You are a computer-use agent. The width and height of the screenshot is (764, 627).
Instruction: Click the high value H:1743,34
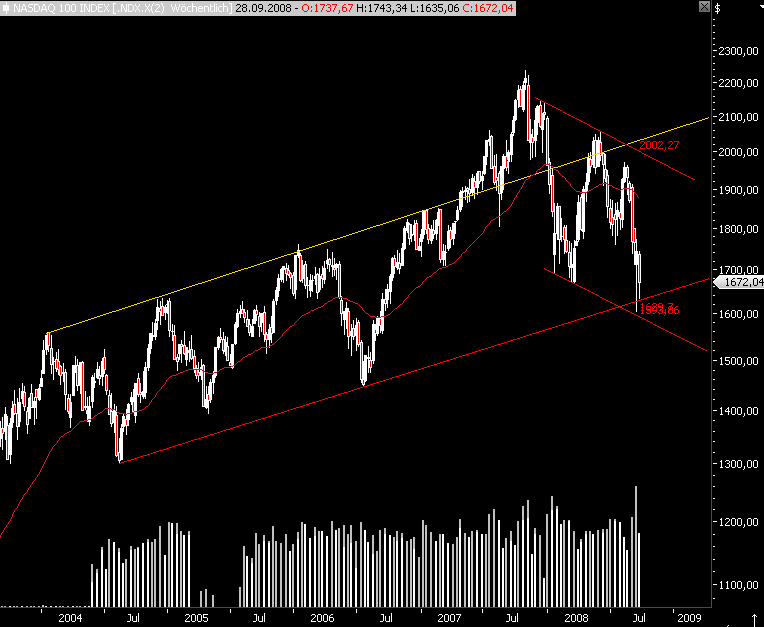(381, 8)
